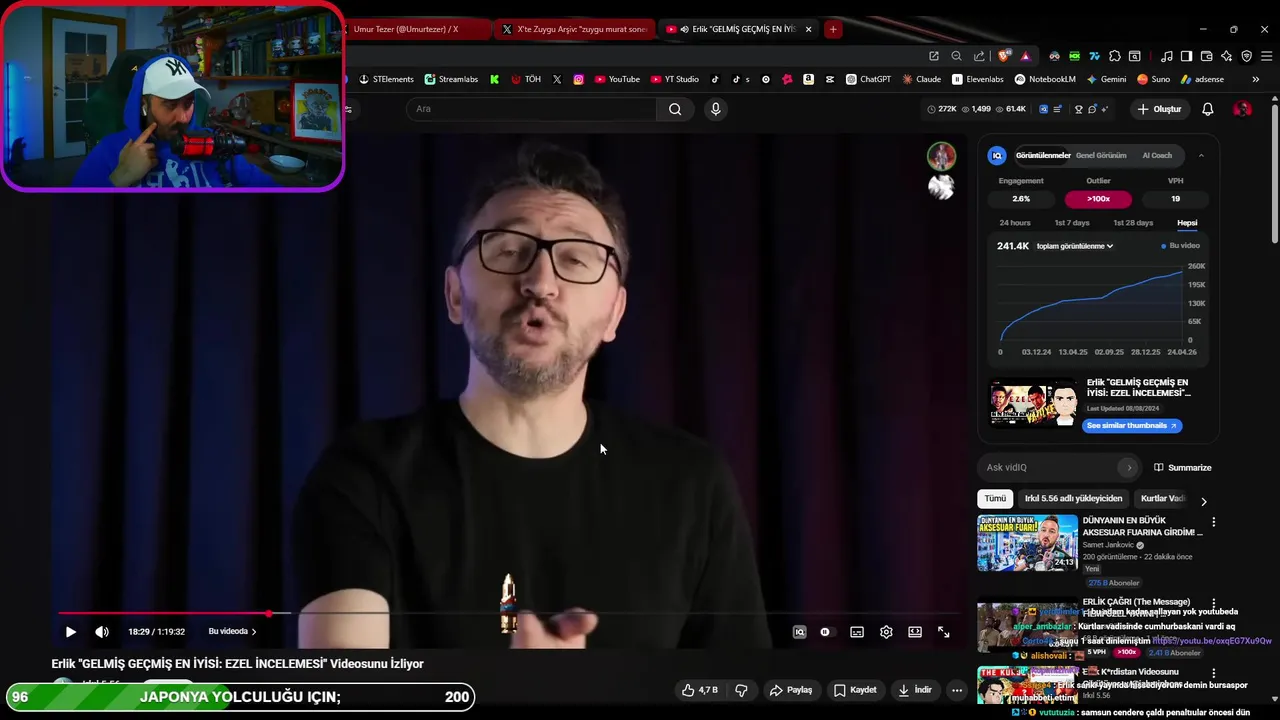Save video with Kaydet button
Screen dimensions: 1280x720
click(855, 690)
